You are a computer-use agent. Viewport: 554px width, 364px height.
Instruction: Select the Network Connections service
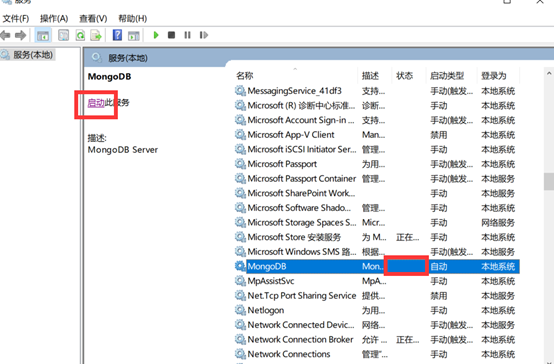377,354
